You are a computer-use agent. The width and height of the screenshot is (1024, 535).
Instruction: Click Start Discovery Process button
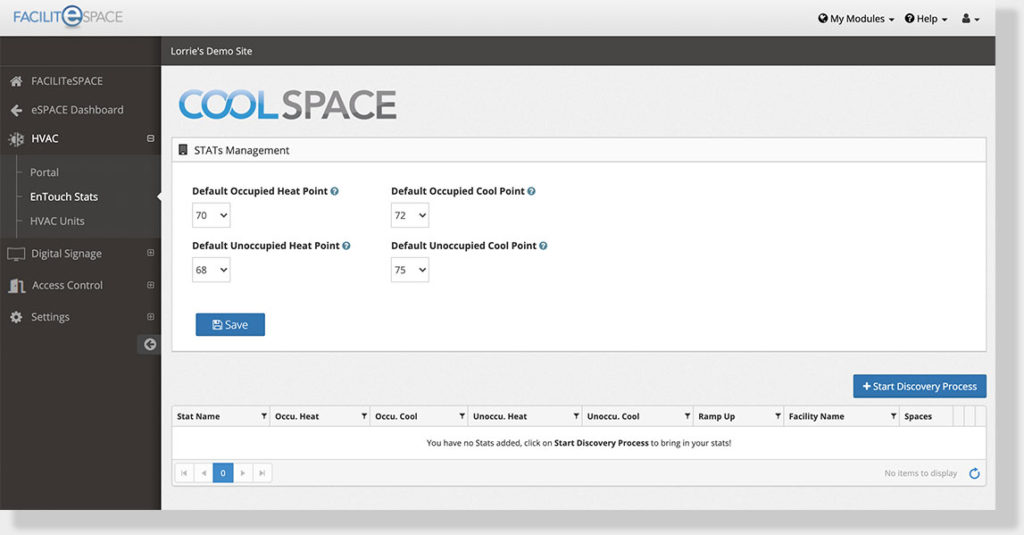pyautogui.click(x=920, y=386)
